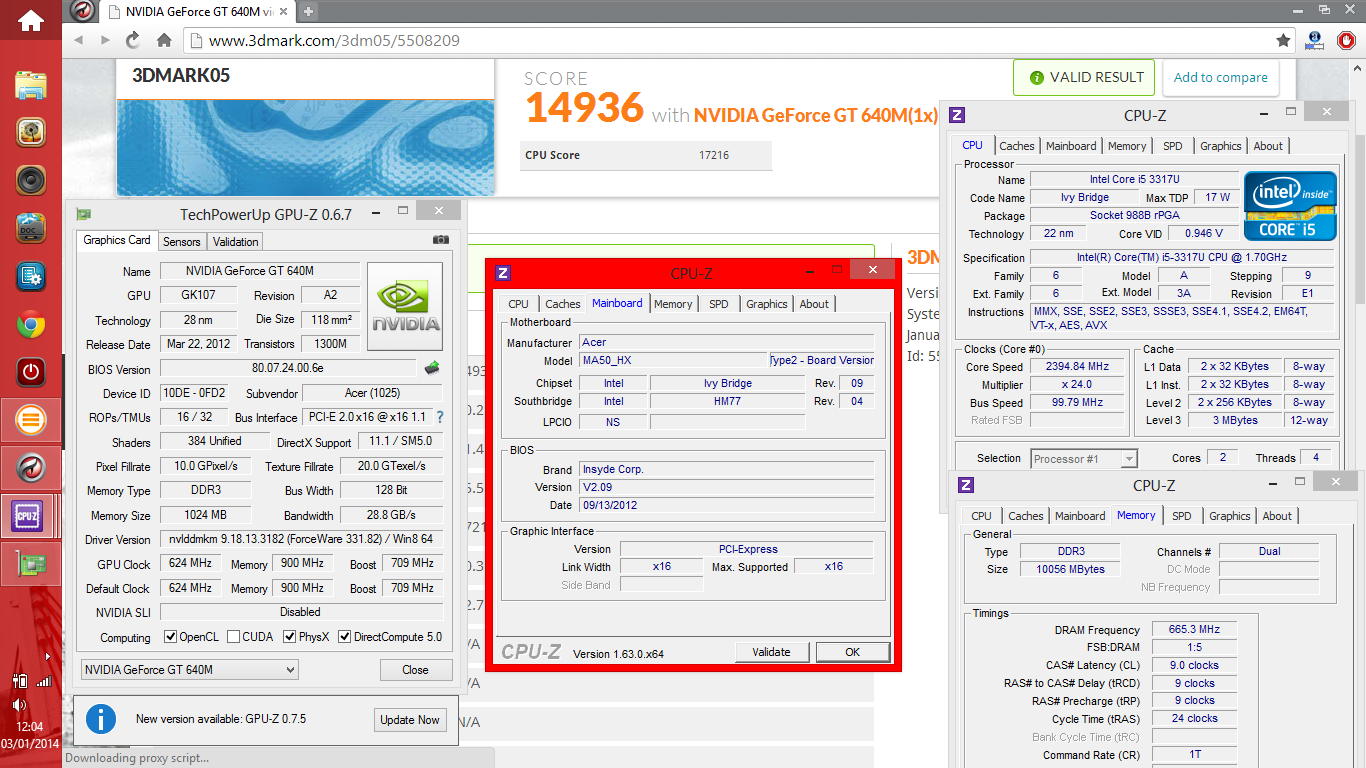Click the browser page scroll-up arrow
Viewport: 1366px width, 768px height.
point(1359,67)
